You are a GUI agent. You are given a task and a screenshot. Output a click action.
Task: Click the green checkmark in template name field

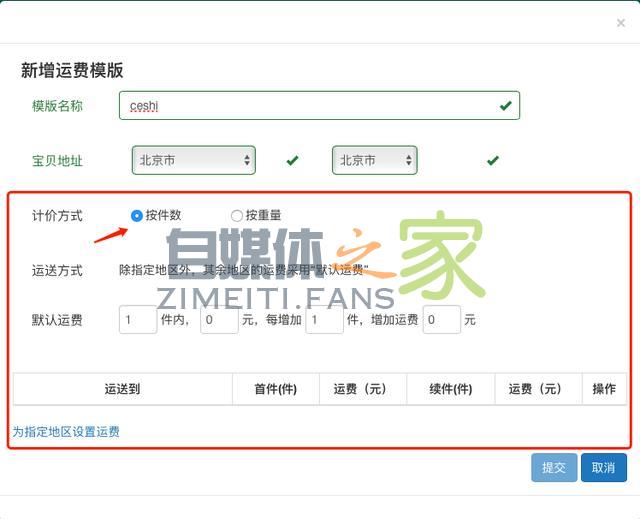pyautogui.click(x=506, y=105)
